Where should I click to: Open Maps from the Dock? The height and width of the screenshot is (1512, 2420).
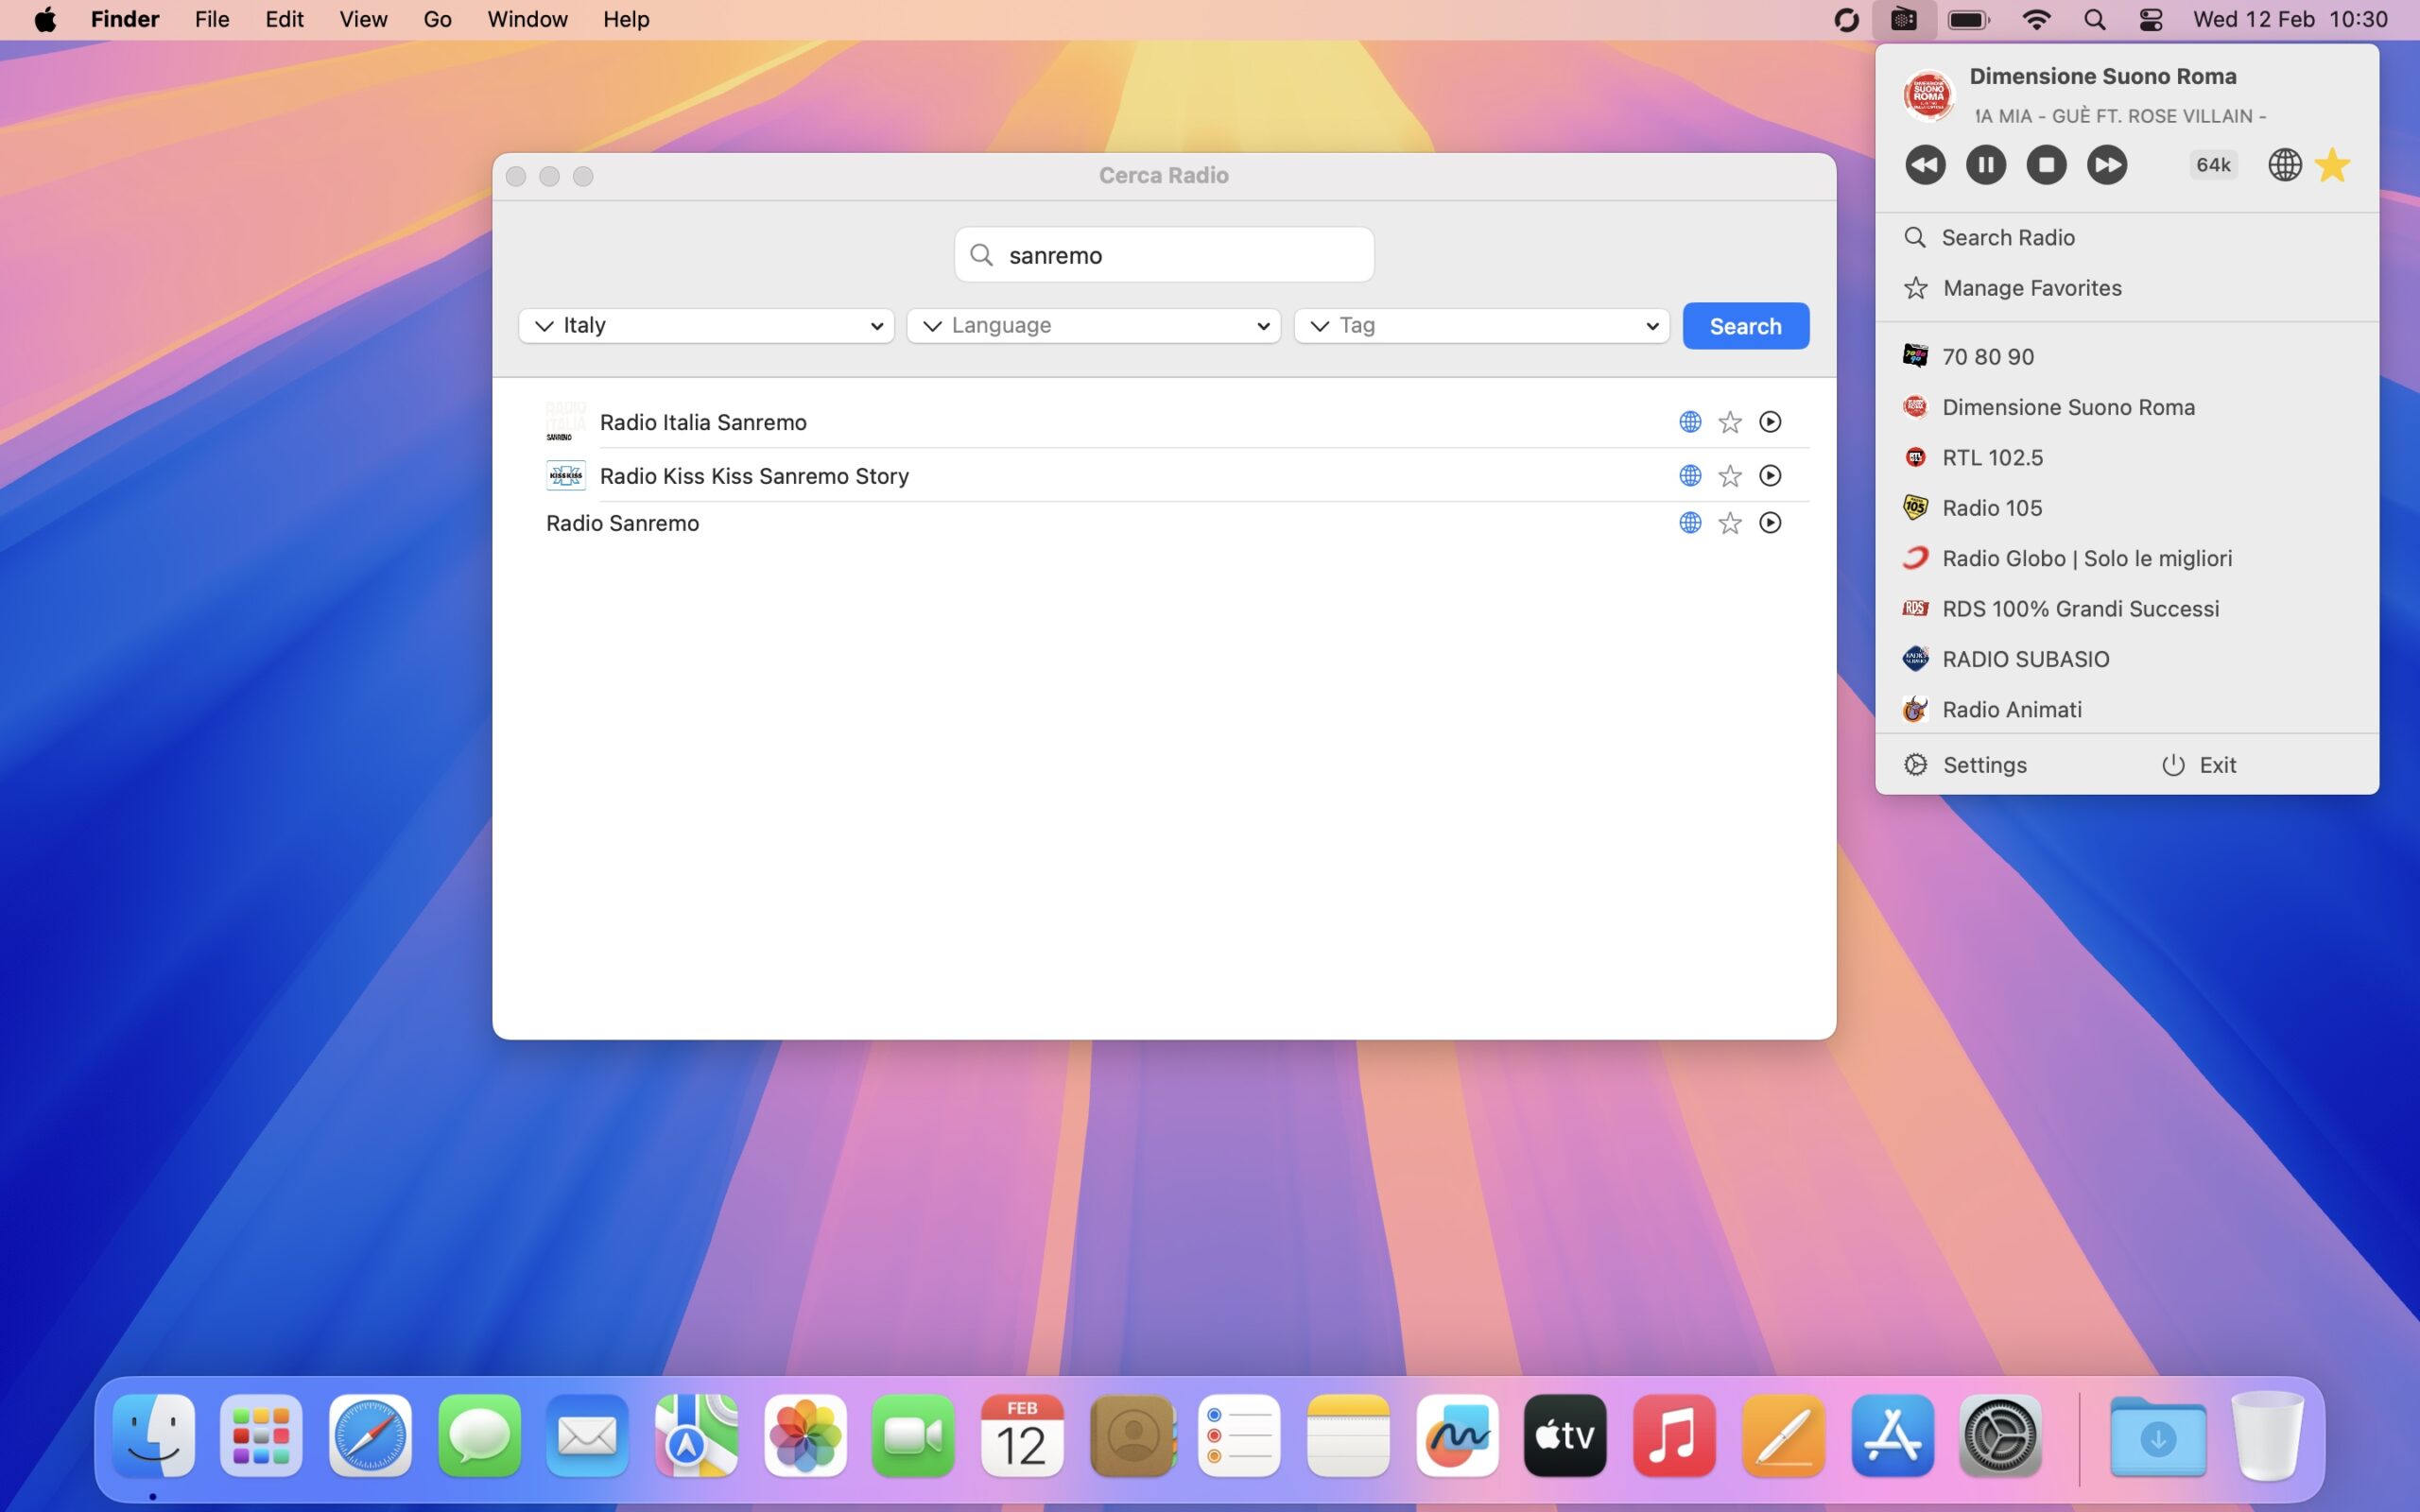[x=696, y=1435]
